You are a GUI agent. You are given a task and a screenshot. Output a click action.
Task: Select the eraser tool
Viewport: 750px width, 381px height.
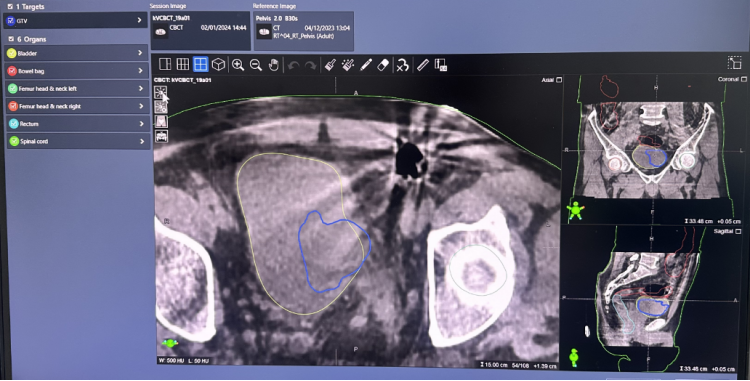(383, 65)
